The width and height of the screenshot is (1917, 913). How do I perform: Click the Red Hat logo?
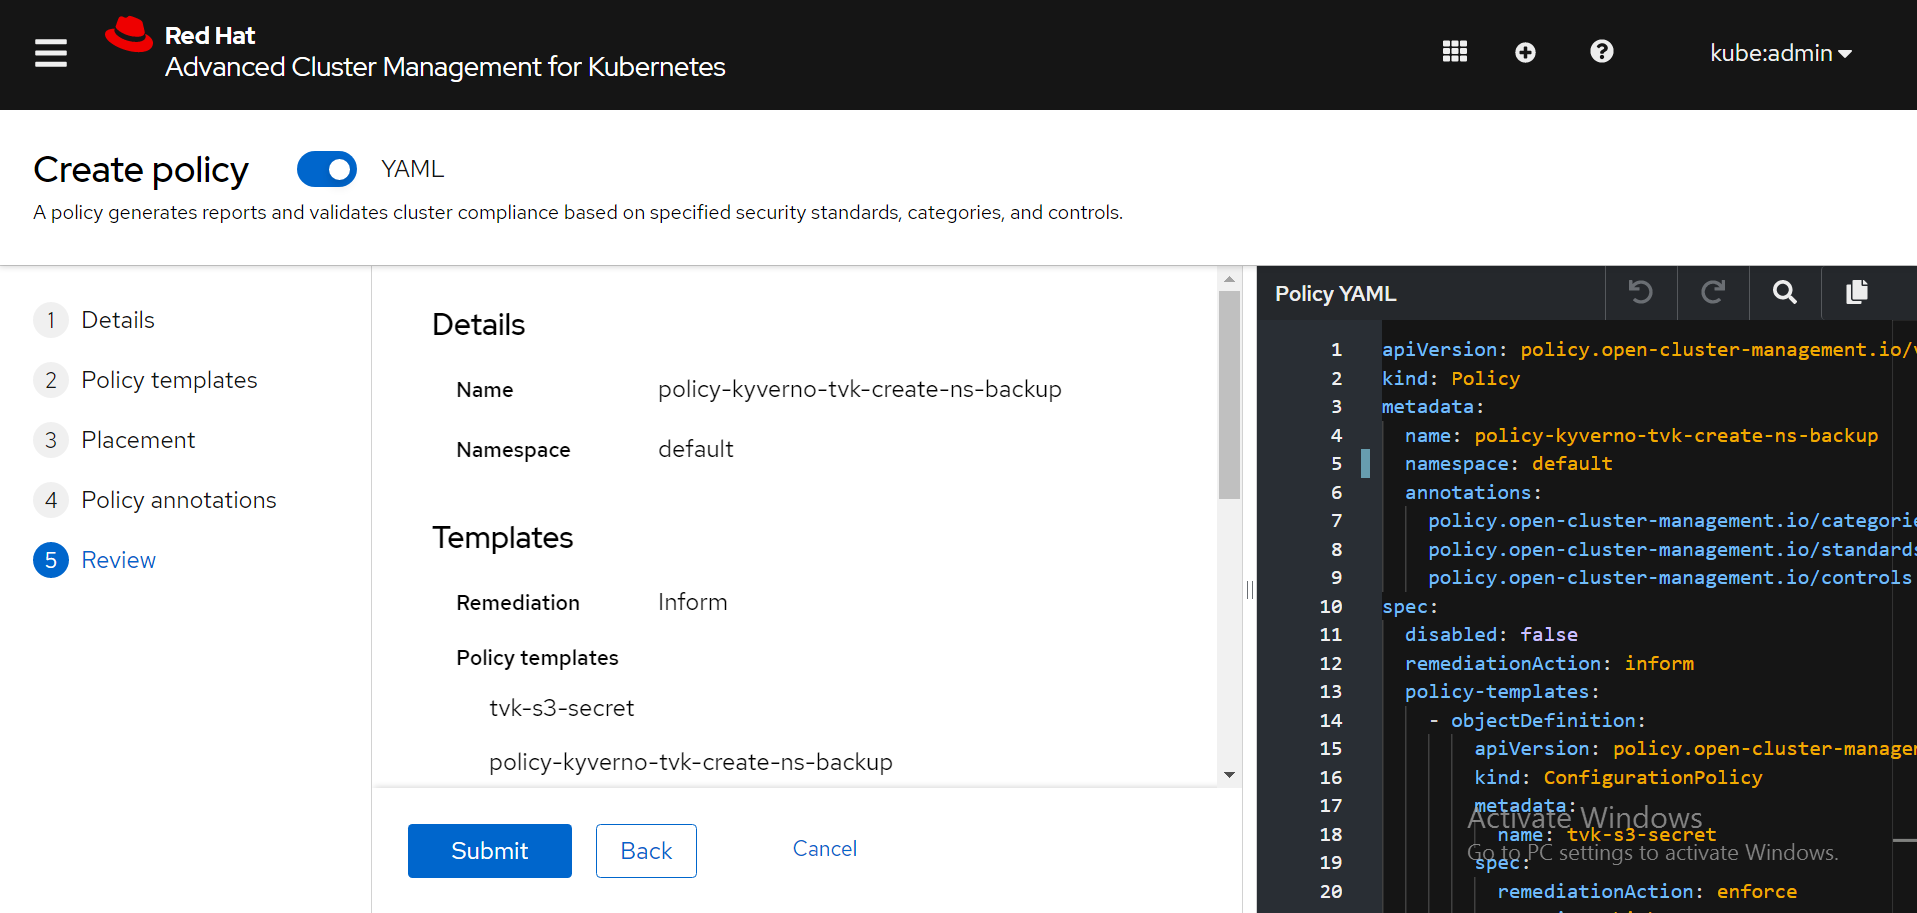click(x=130, y=35)
